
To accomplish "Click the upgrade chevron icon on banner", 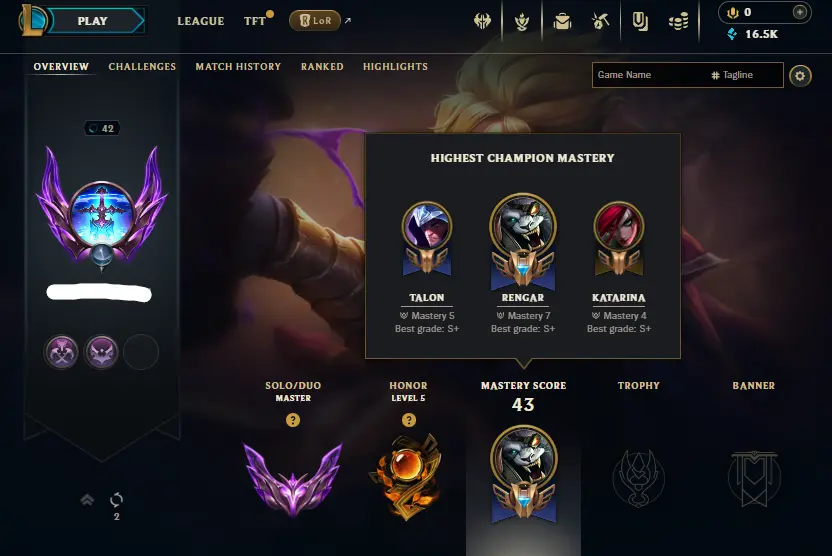I will click(88, 499).
